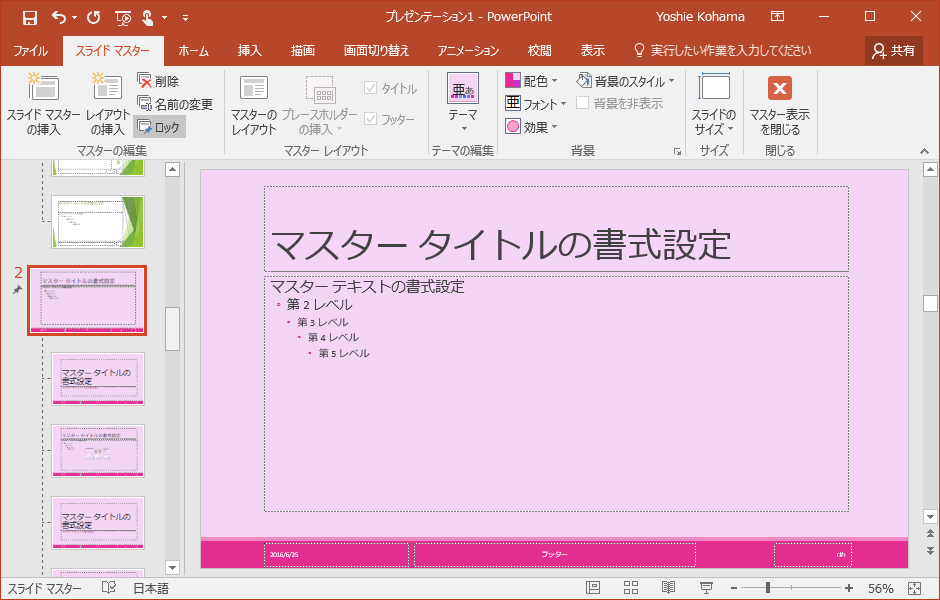Select the second layout thumbnail below master

[98, 450]
